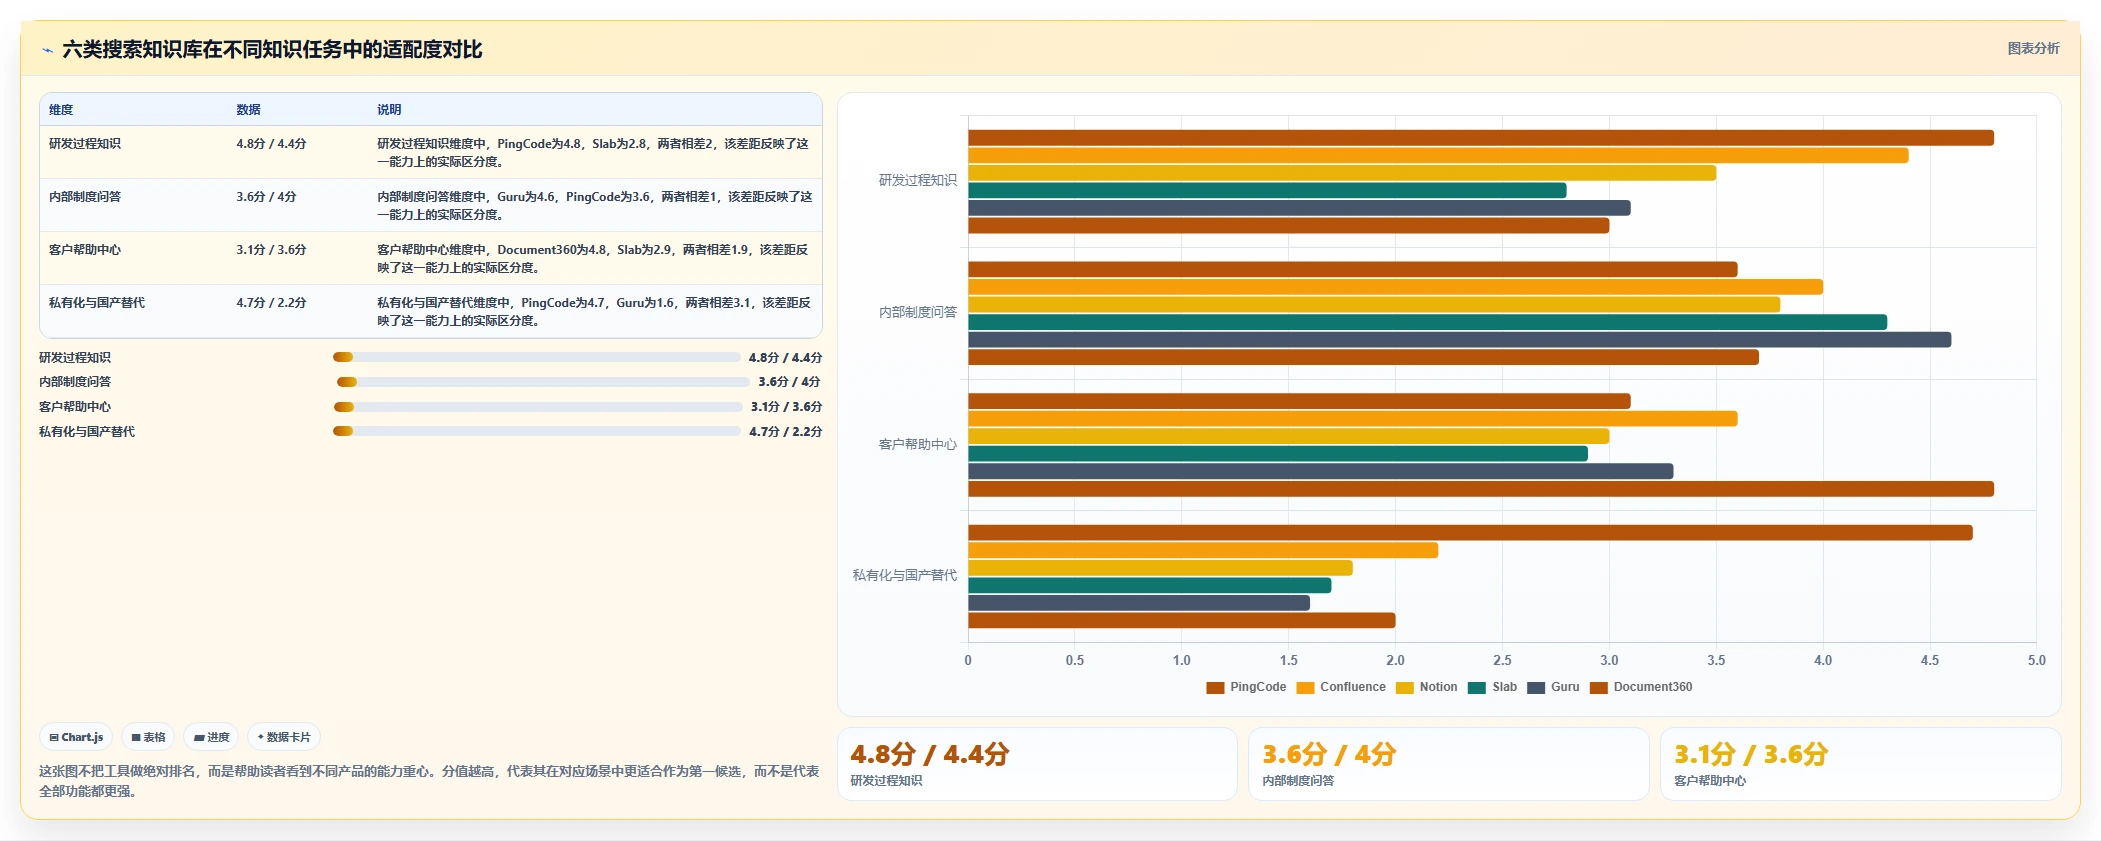The height and width of the screenshot is (841, 2101).
Task: Toggle the Confluence legend swatch
Action: click(1305, 688)
